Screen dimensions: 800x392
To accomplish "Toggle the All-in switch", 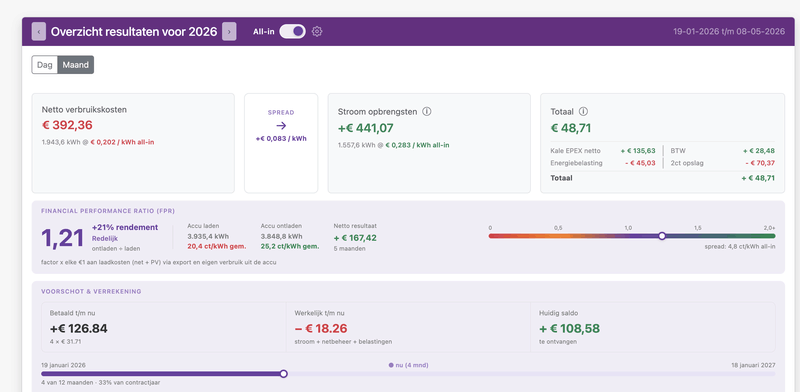I will (292, 32).
